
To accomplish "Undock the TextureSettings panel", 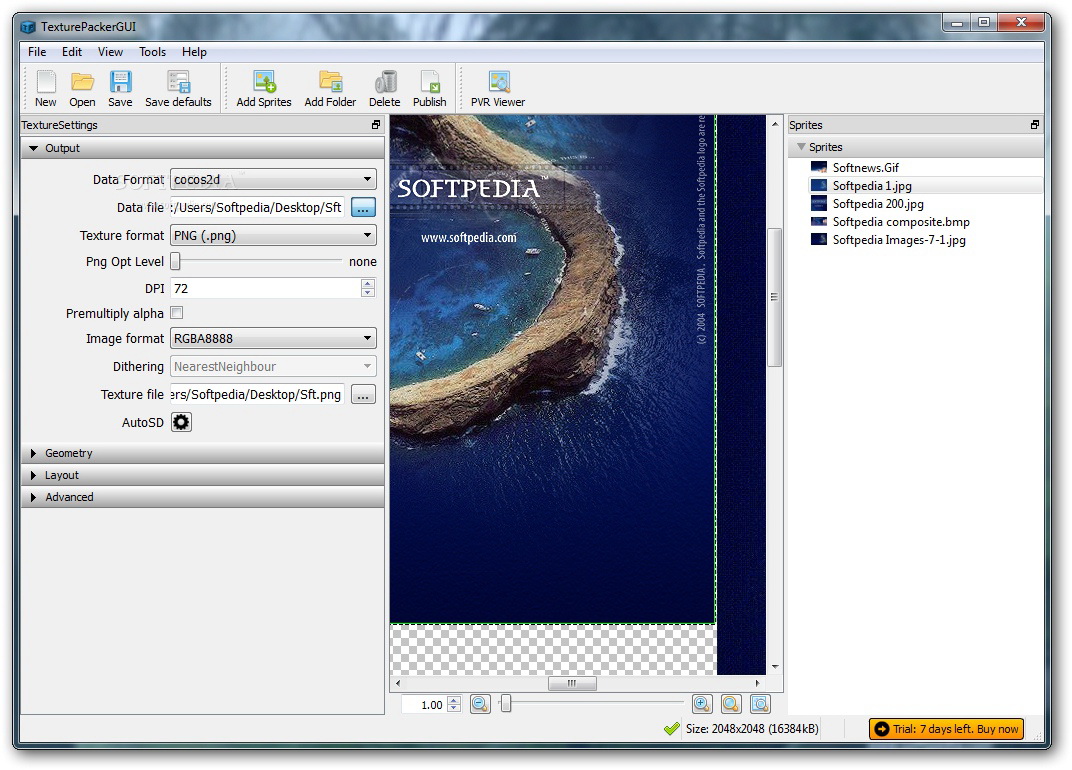I will 376,124.
